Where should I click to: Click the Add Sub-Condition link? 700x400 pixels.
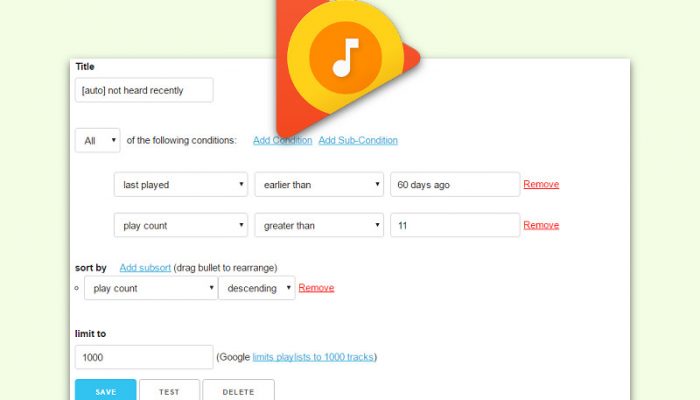coord(358,140)
